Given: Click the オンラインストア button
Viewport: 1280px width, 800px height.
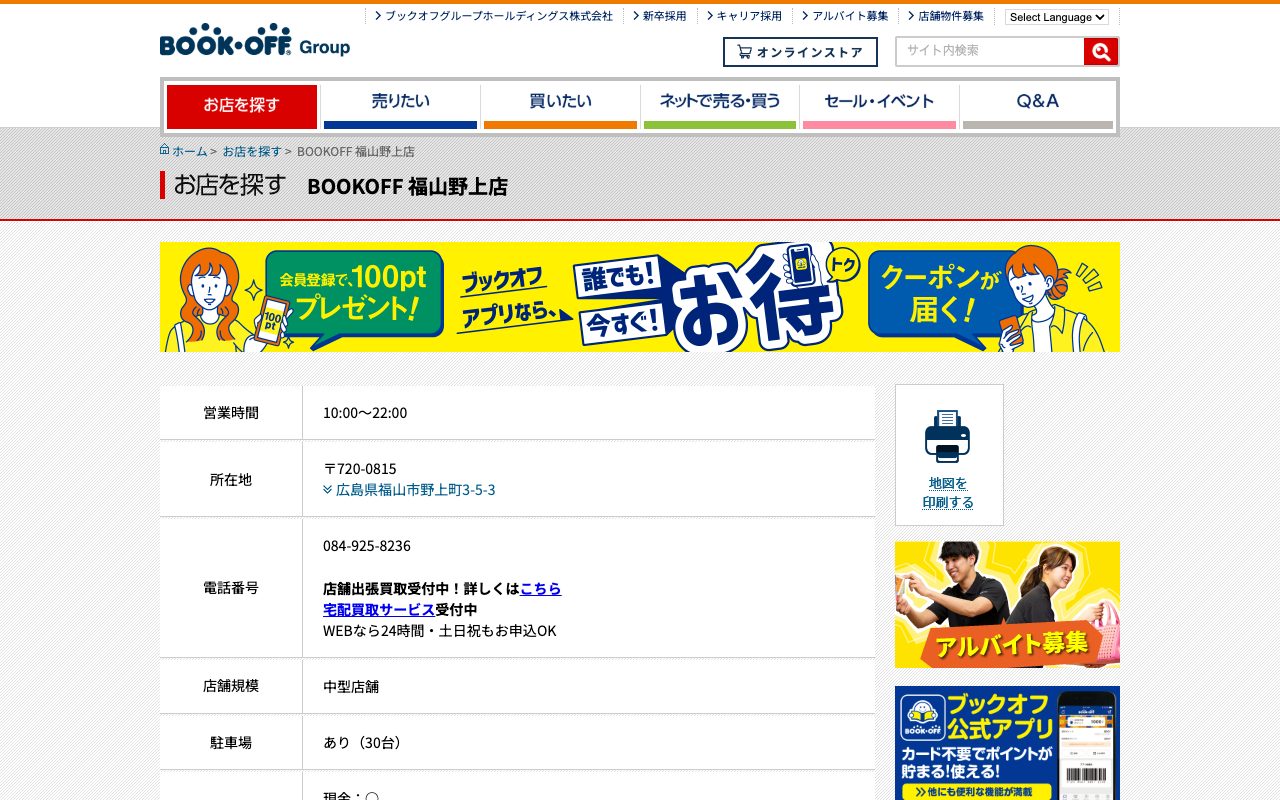Looking at the screenshot, I should 800,52.
